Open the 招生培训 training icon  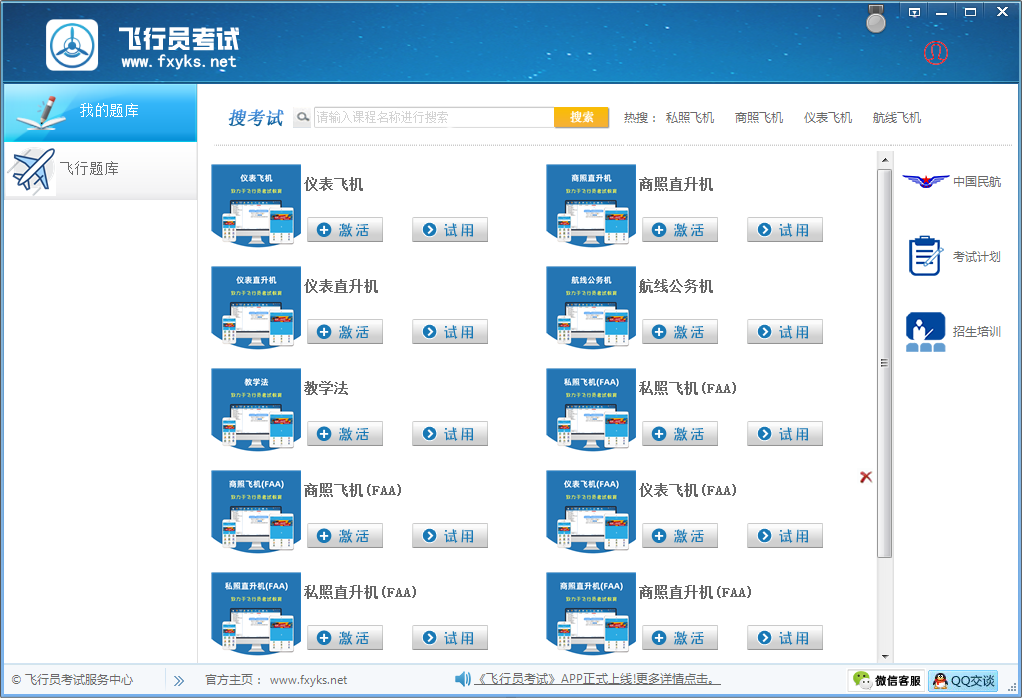click(x=925, y=332)
